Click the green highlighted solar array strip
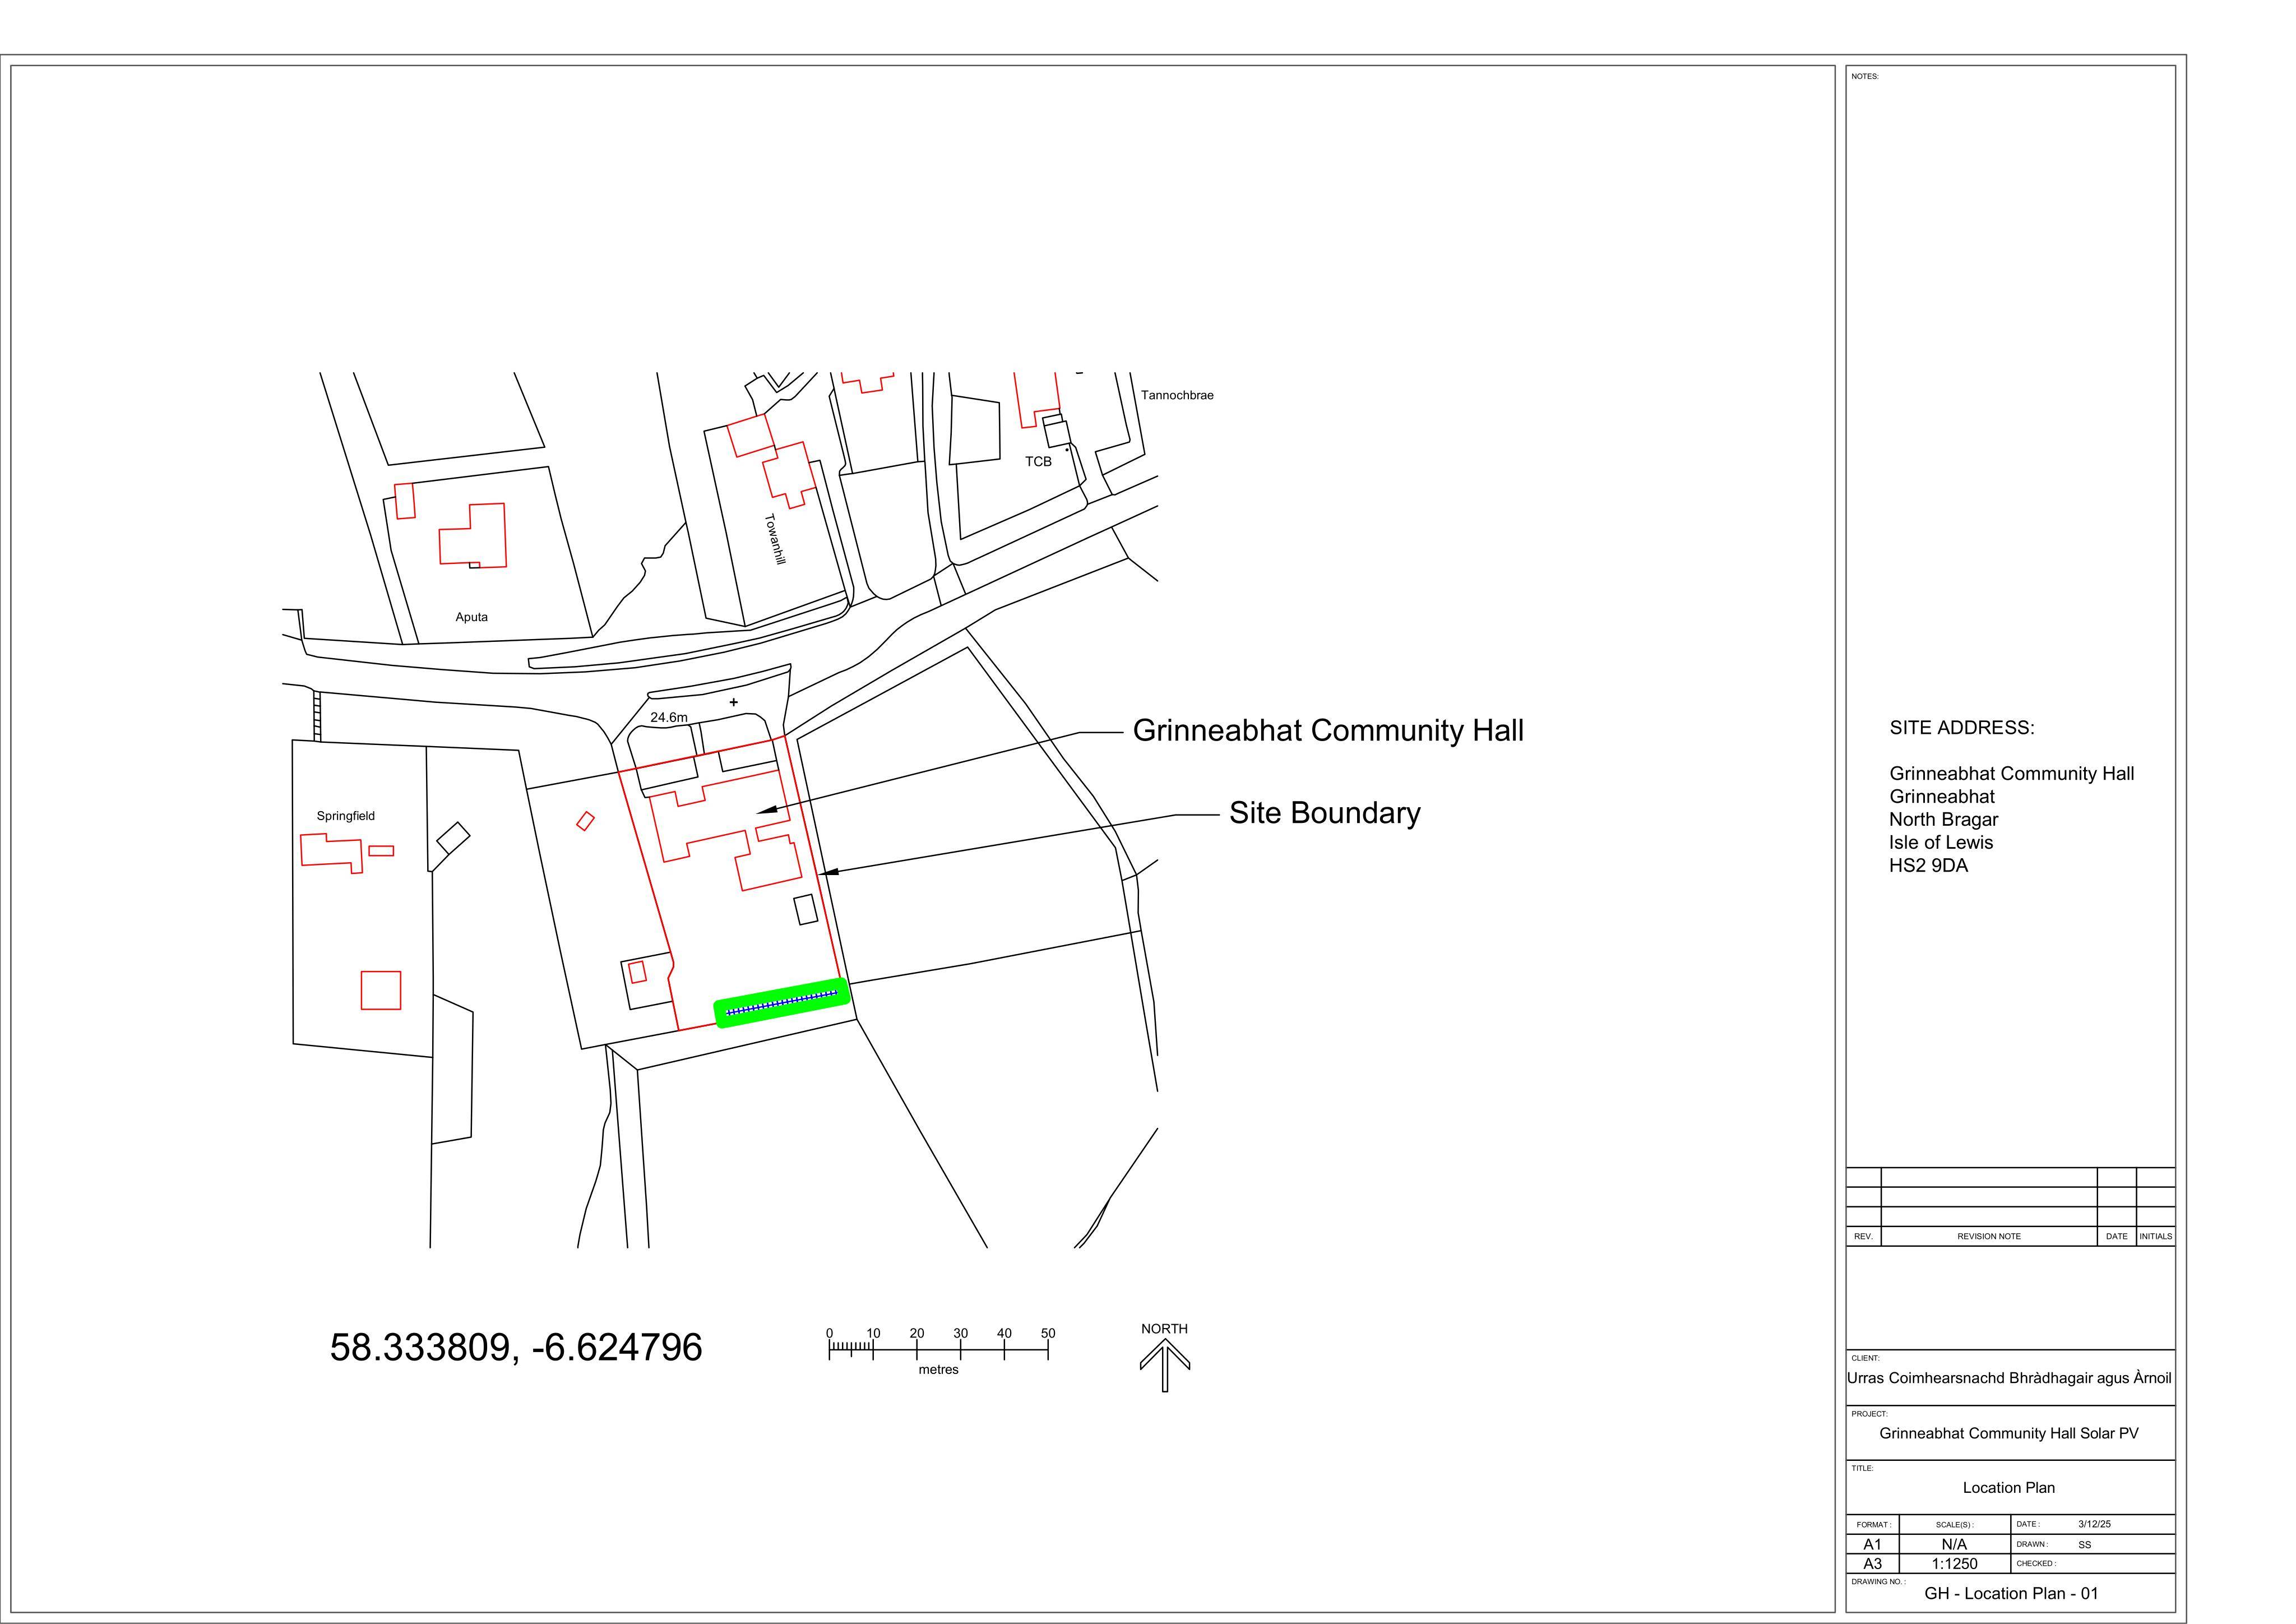The height and width of the screenshot is (1624, 2296). (781, 1003)
